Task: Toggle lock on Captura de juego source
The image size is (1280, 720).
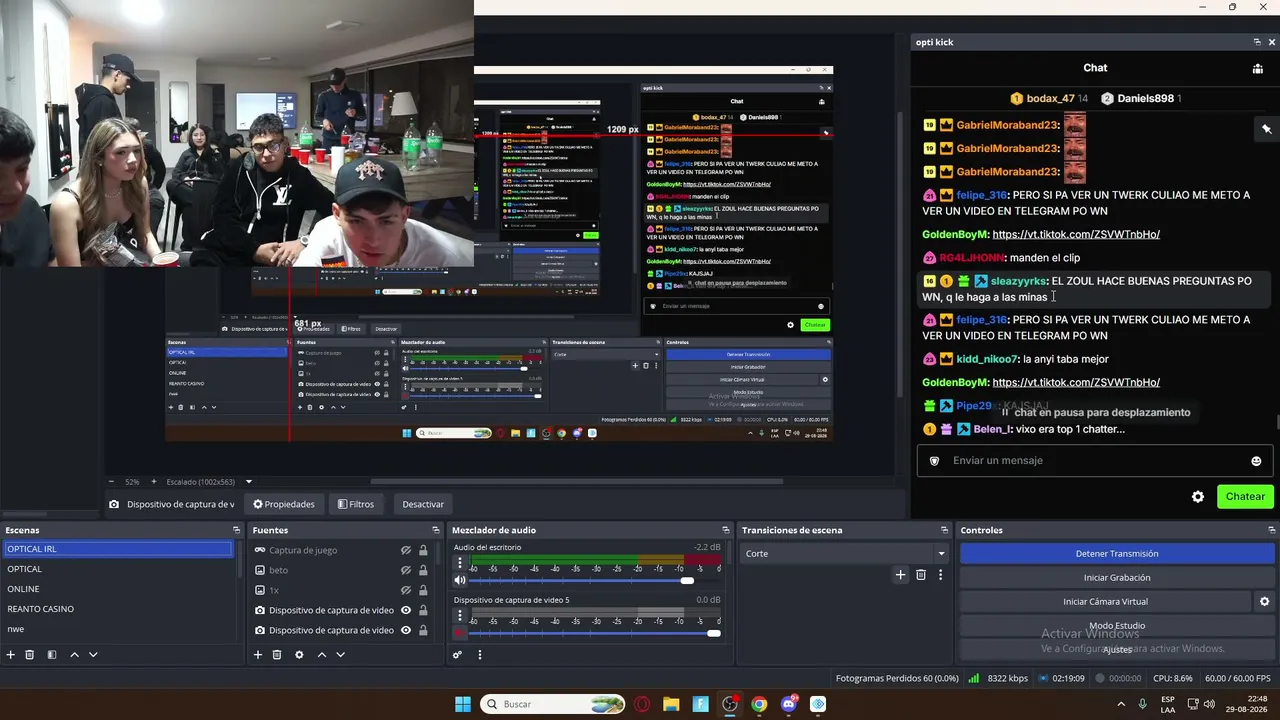Action: (423, 550)
